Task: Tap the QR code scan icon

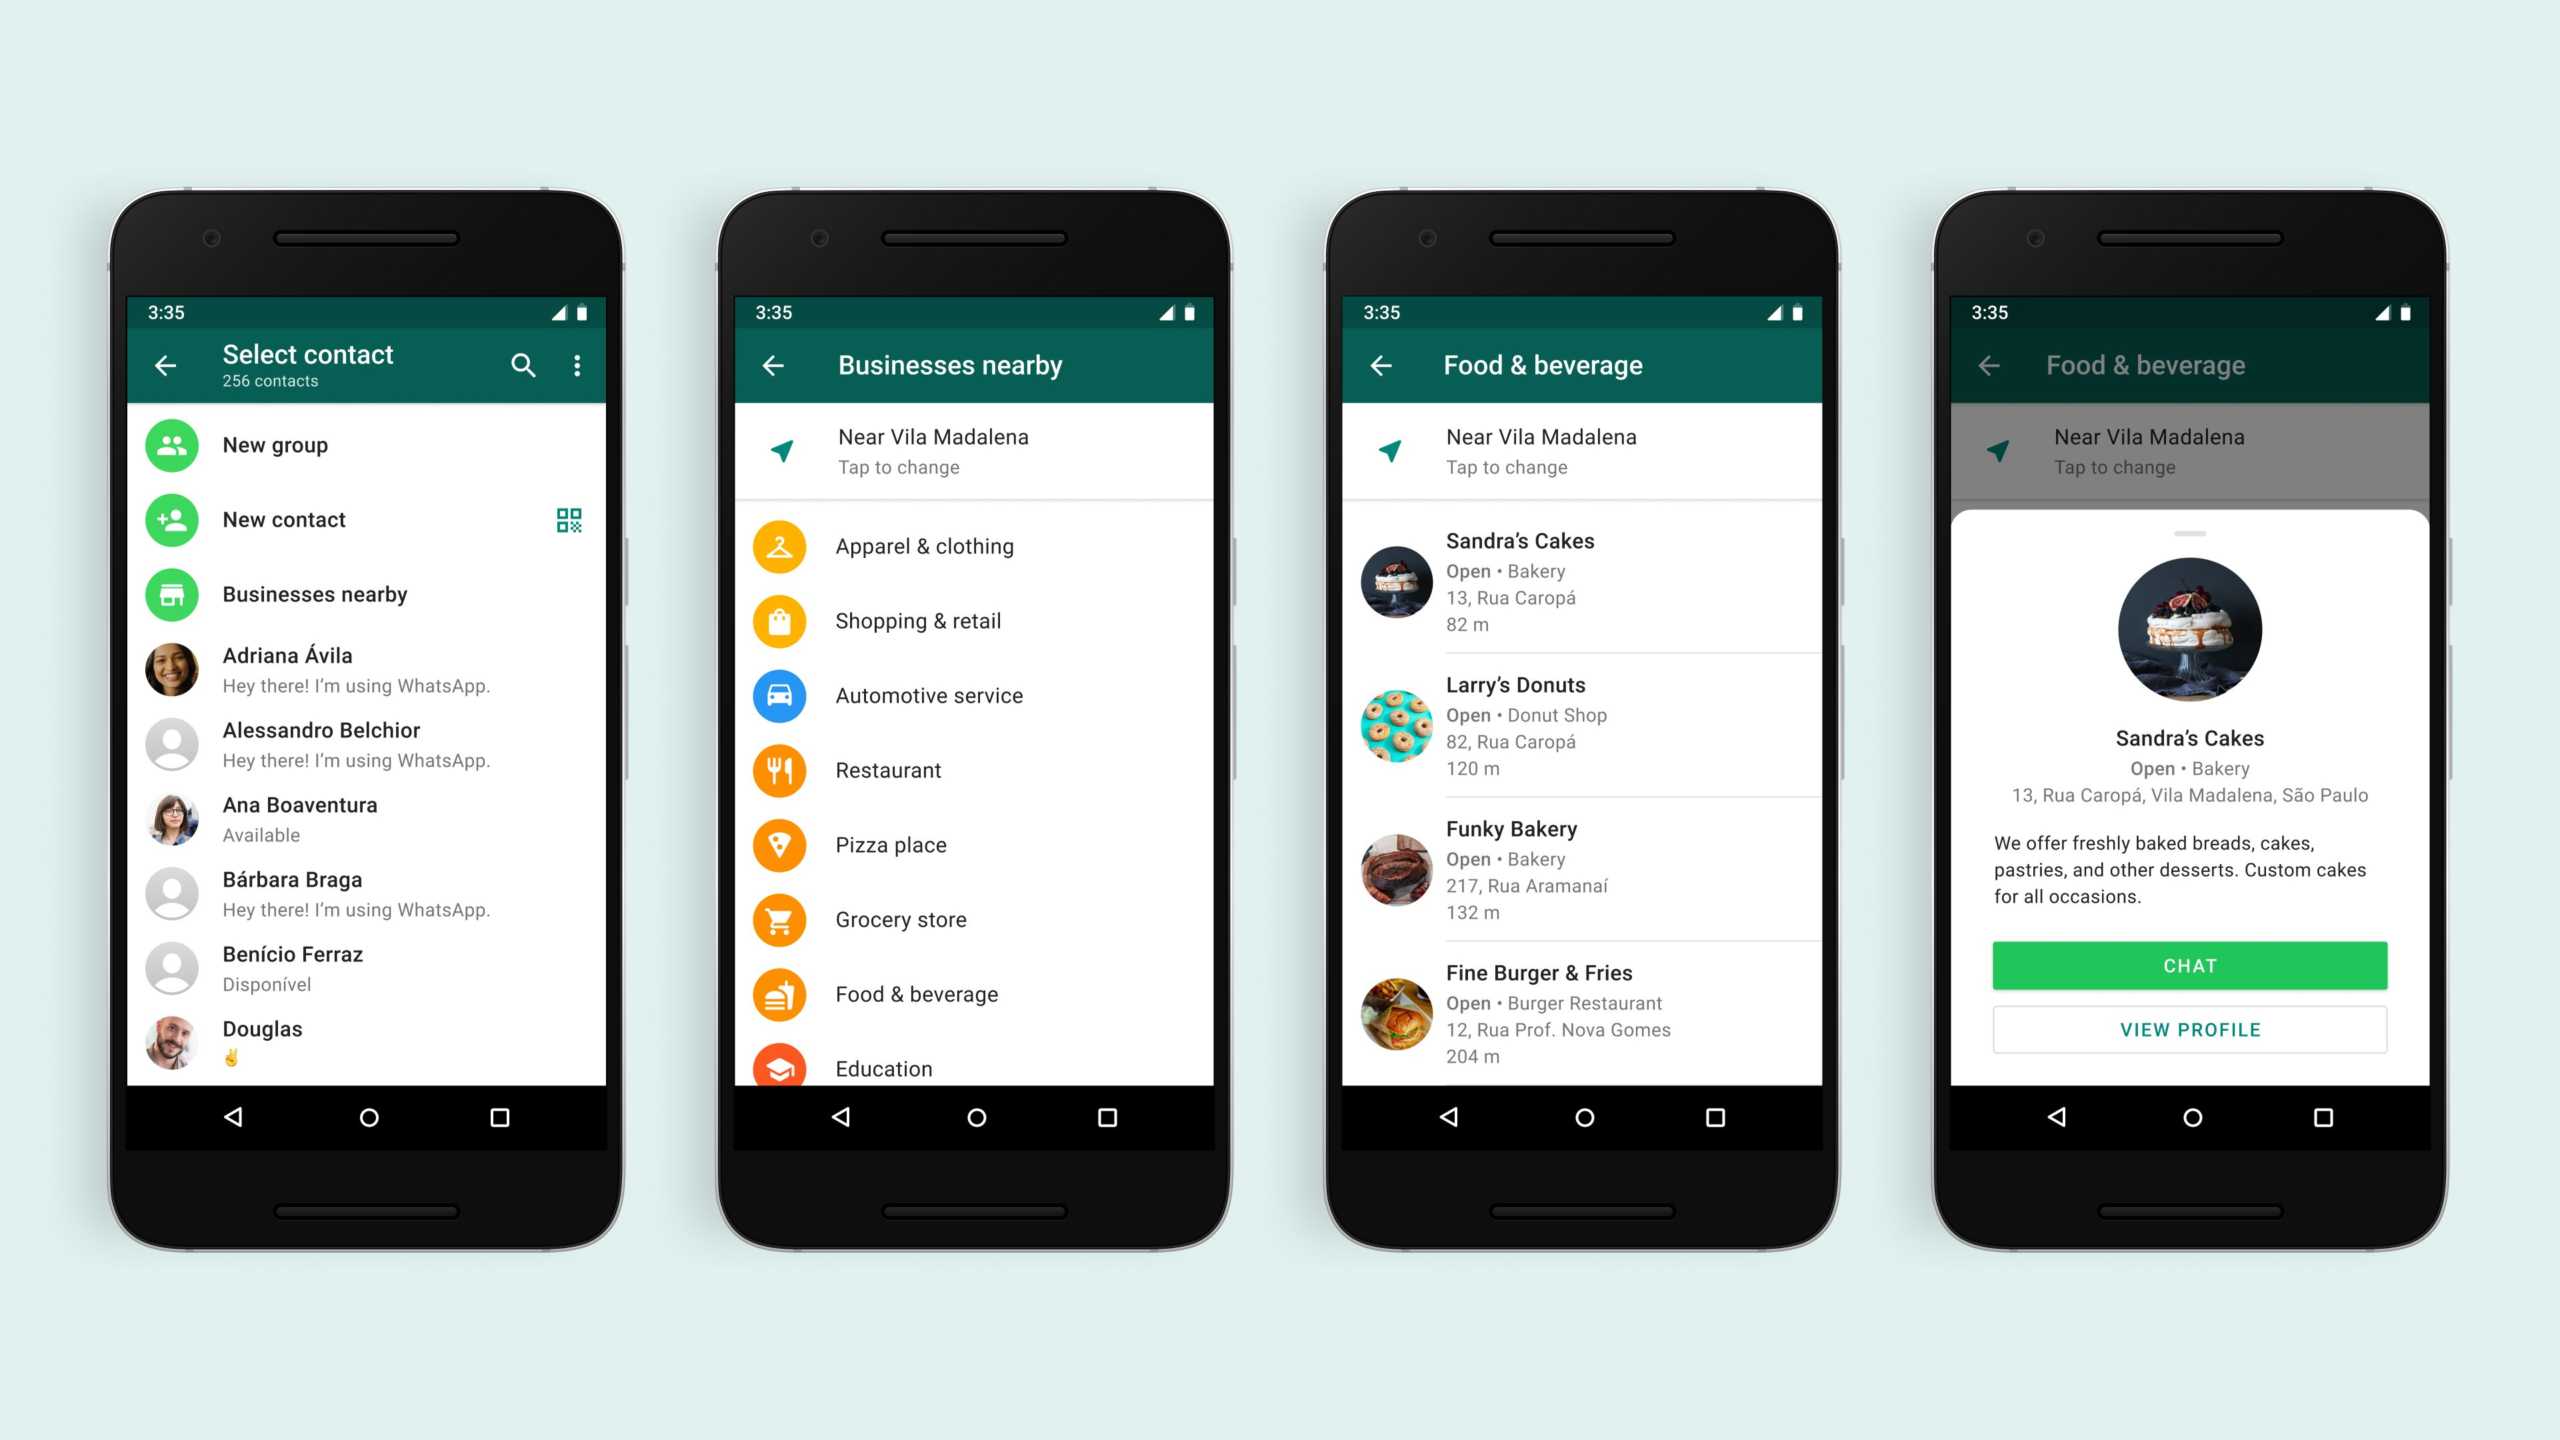Action: pyautogui.click(x=570, y=520)
